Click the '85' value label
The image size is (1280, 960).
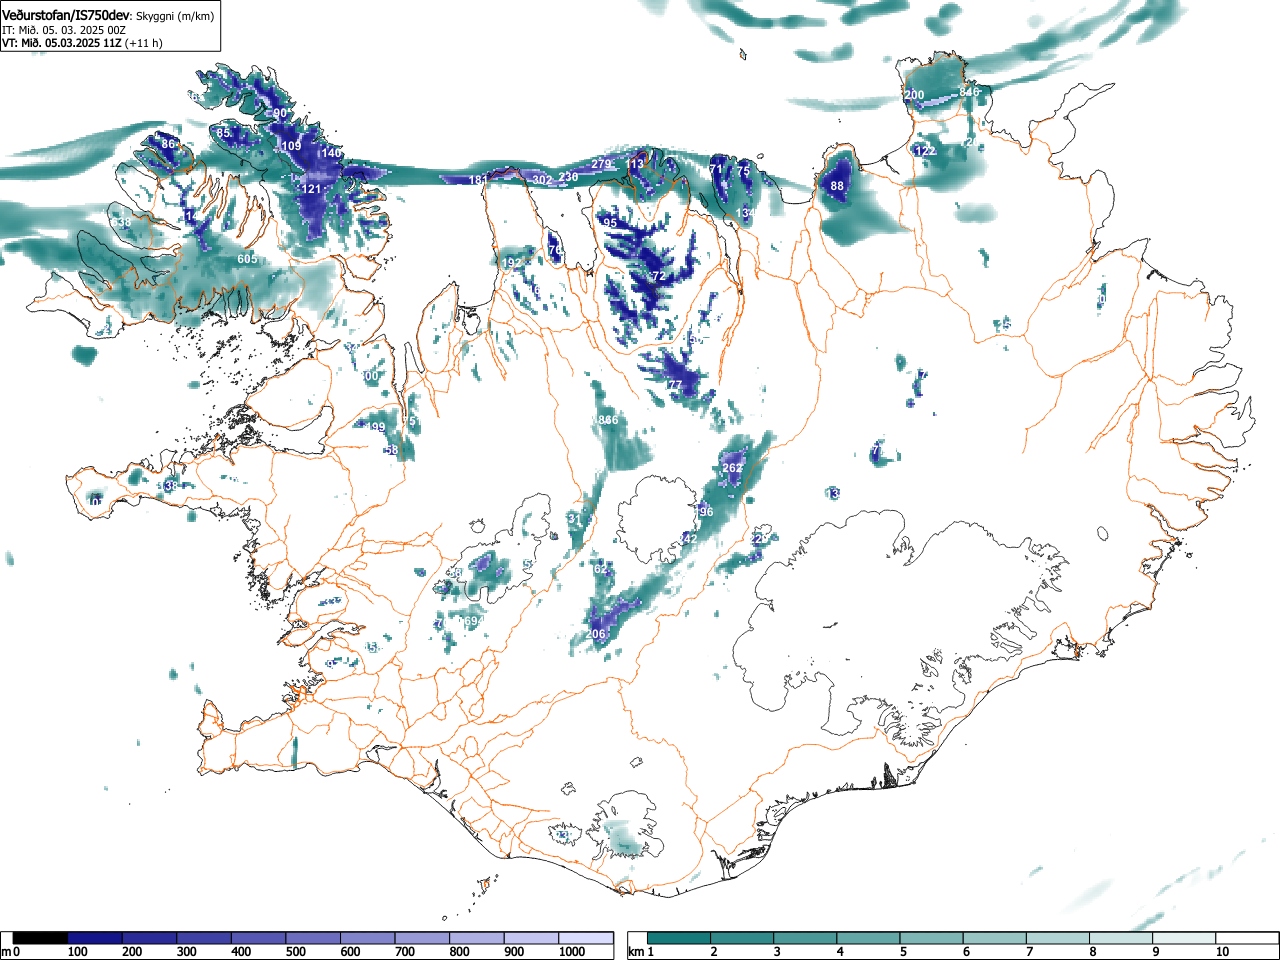click(x=224, y=133)
